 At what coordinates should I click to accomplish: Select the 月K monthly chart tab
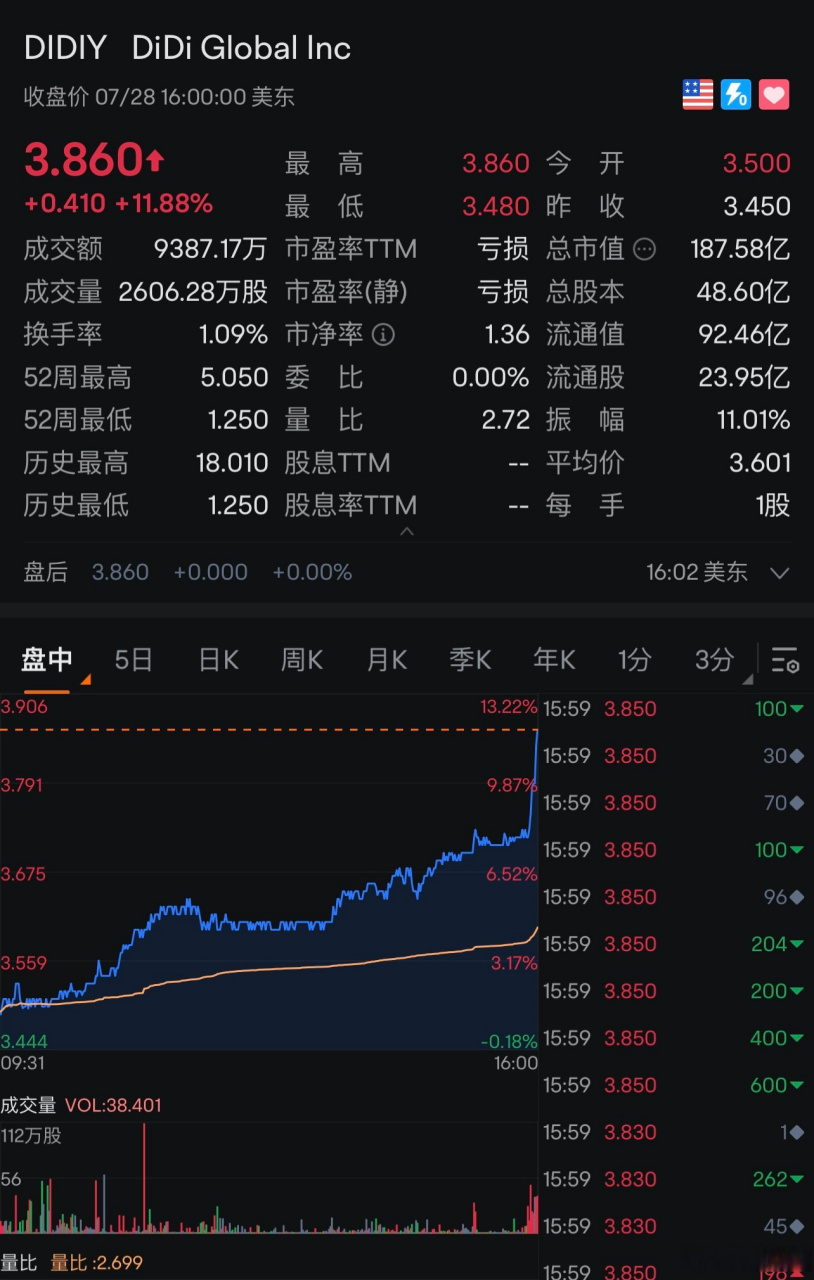(x=386, y=660)
